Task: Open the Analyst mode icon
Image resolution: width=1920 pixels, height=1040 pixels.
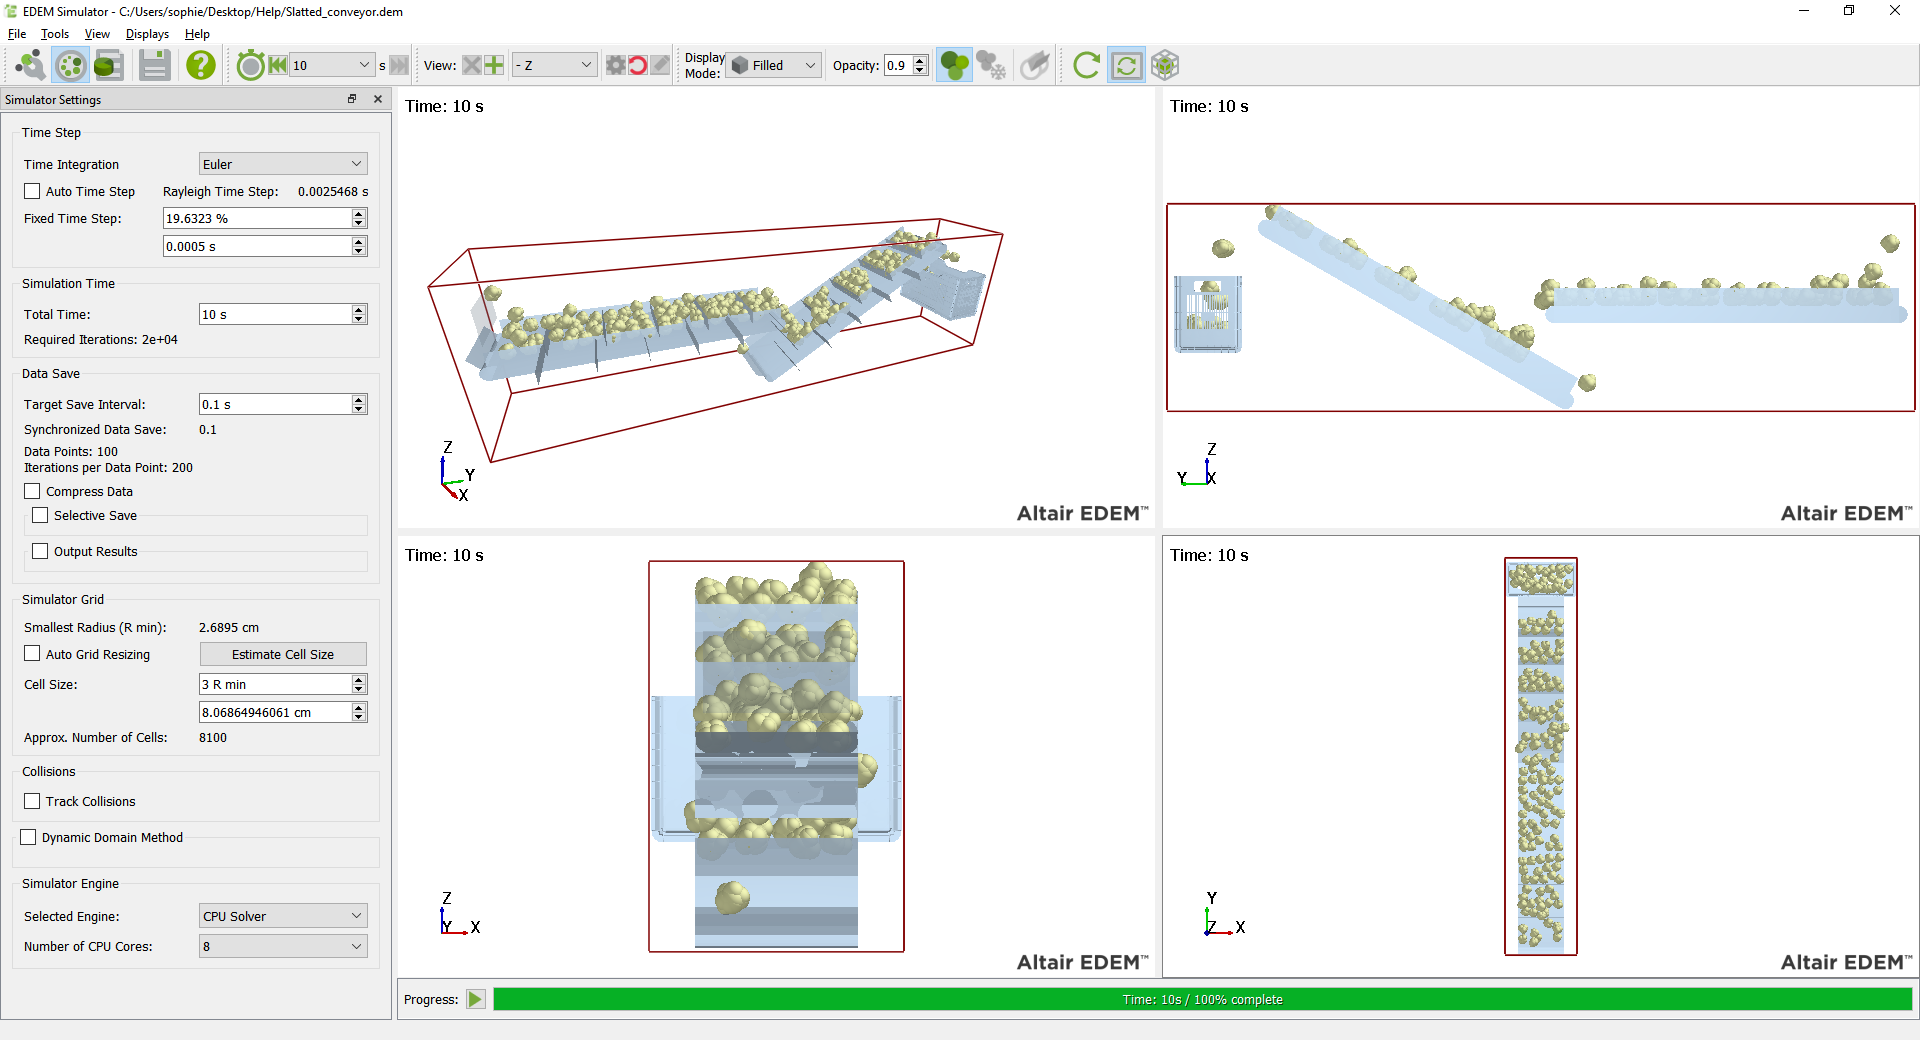Action: [x=108, y=66]
